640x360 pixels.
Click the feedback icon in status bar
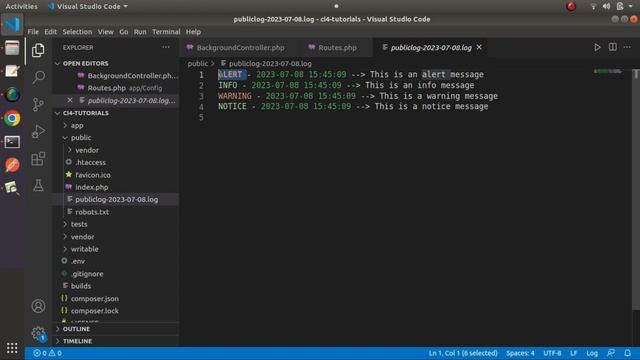[611, 353]
